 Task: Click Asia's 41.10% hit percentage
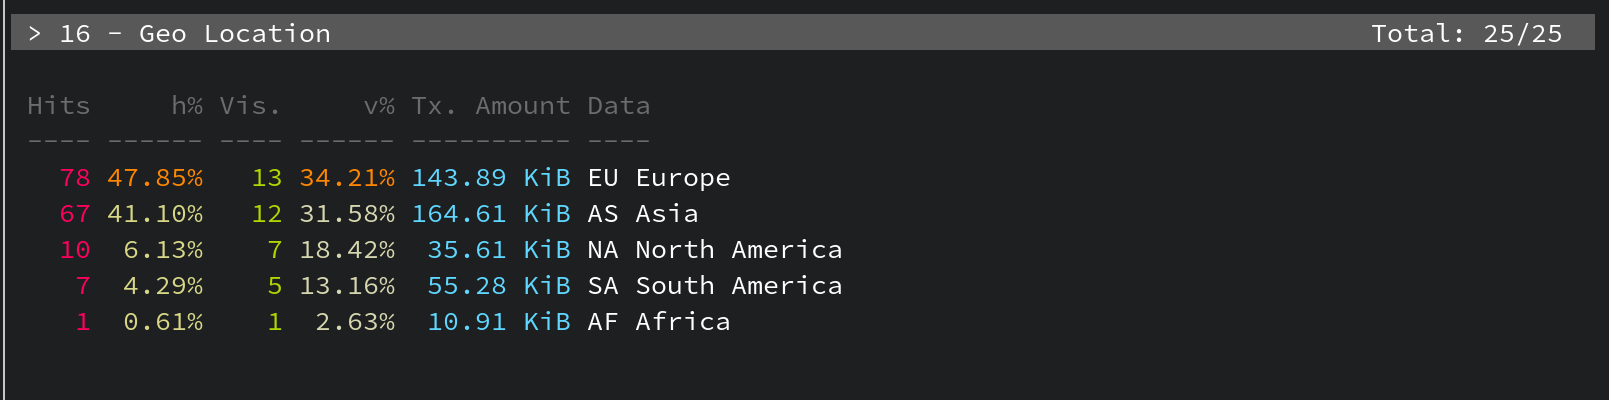155,214
